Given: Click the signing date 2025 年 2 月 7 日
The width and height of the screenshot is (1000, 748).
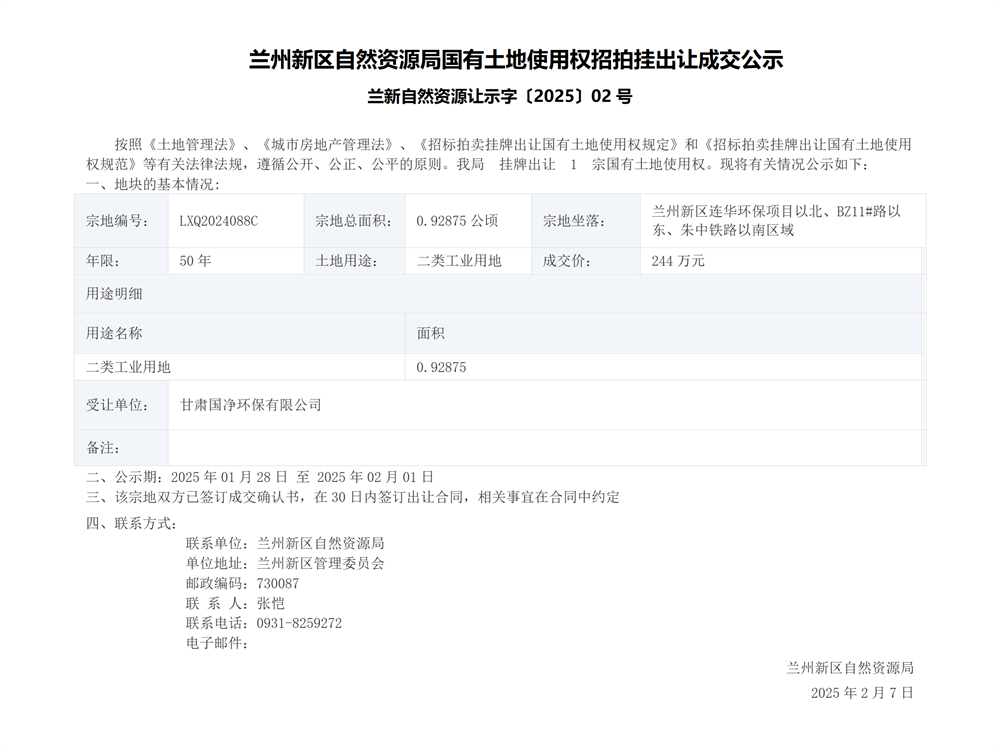Looking at the screenshot, I should [861, 692].
